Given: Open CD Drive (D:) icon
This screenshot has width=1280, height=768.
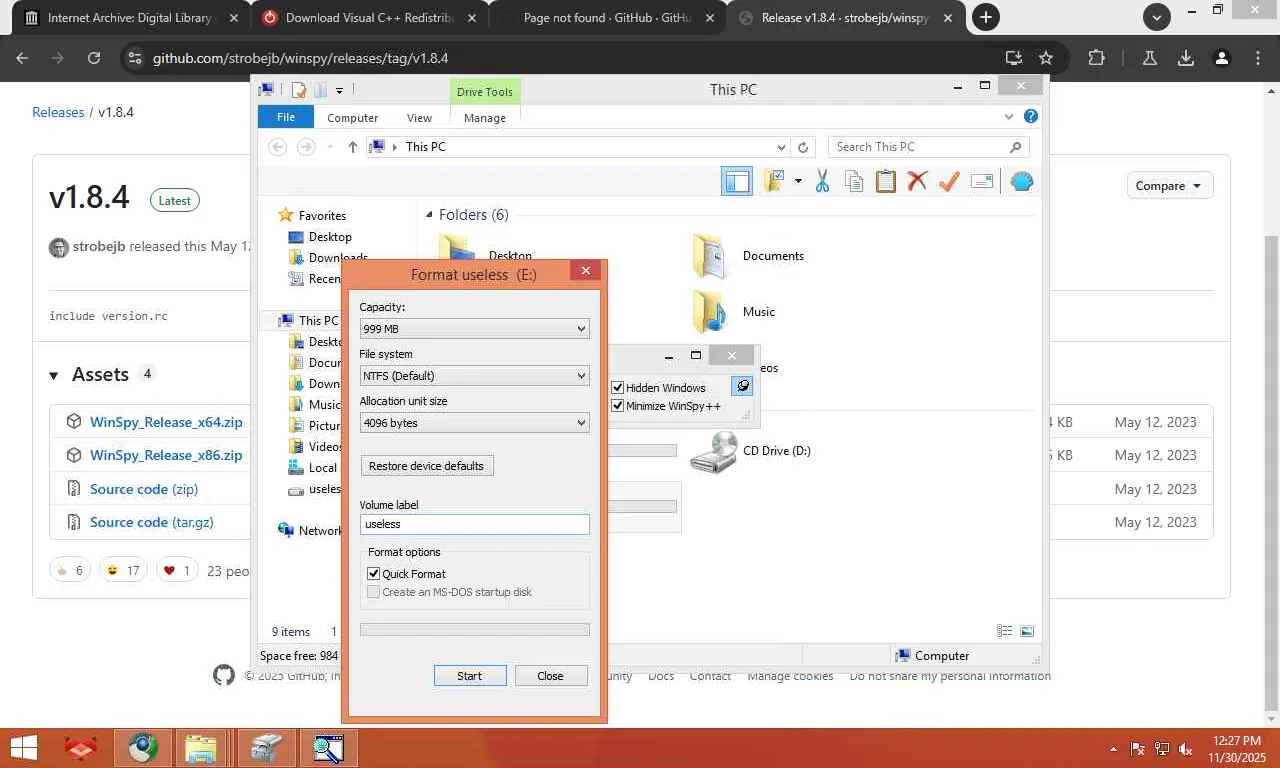Looking at the screenshot, I should click(x=714, y=452).
